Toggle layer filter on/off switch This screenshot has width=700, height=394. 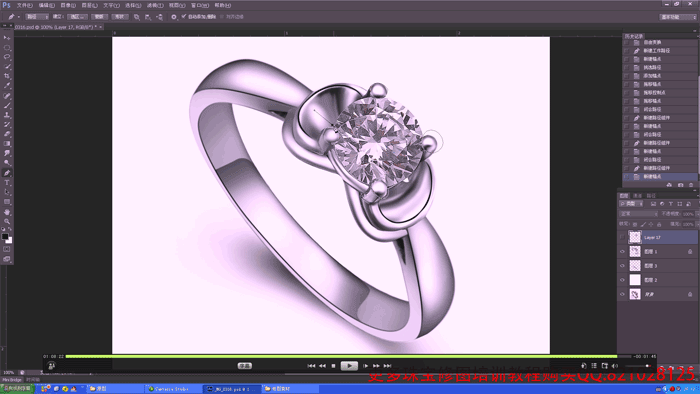(698, 203)
